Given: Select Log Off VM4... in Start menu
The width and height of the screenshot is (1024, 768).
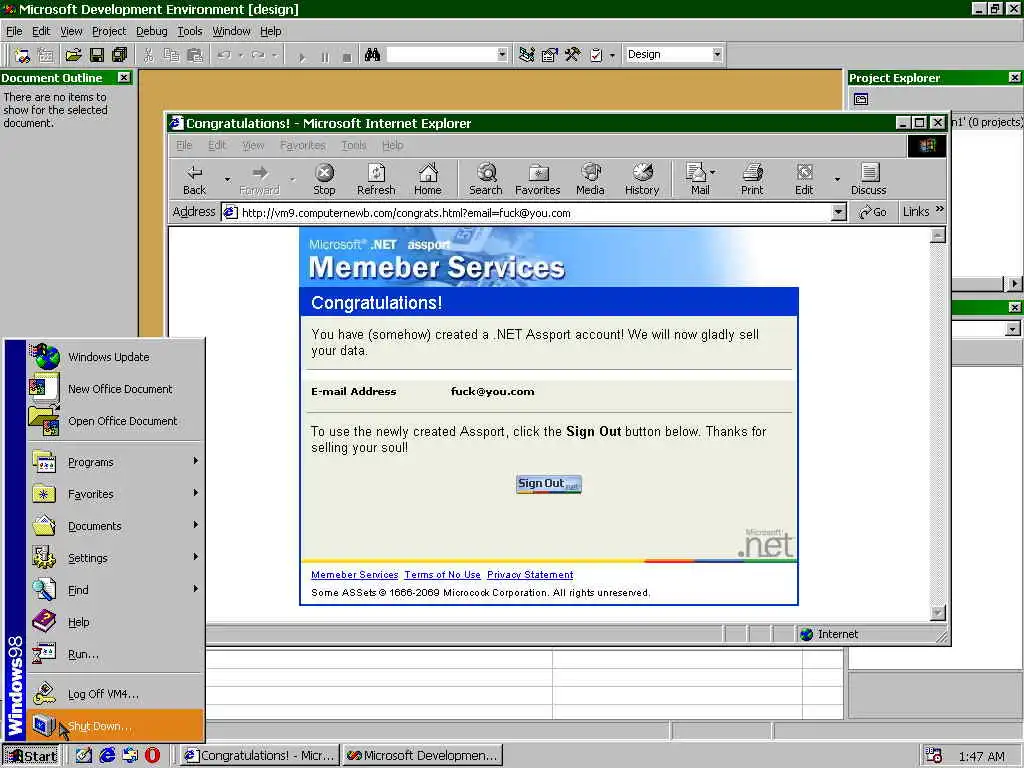Looking at the screenshot, I should point(114,694).
